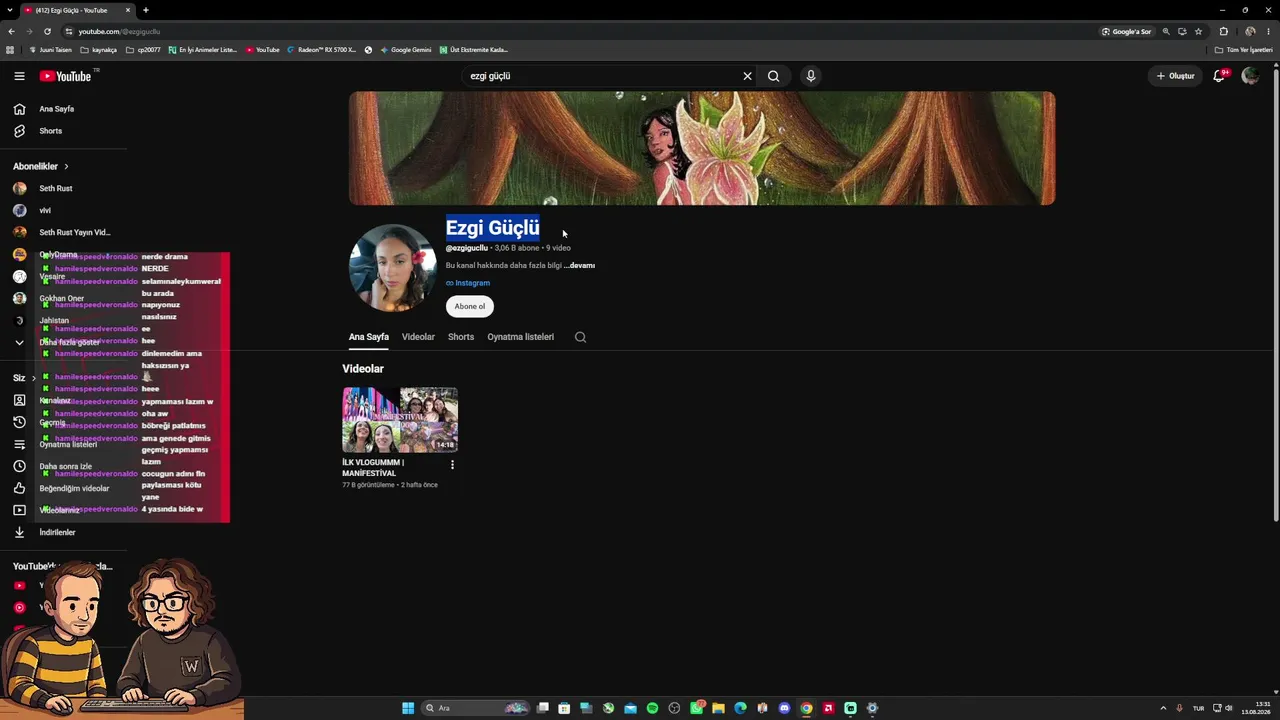Open Oynatma listeleri in the sidebar
The image size is (1280, 720).
click(68, 444)
